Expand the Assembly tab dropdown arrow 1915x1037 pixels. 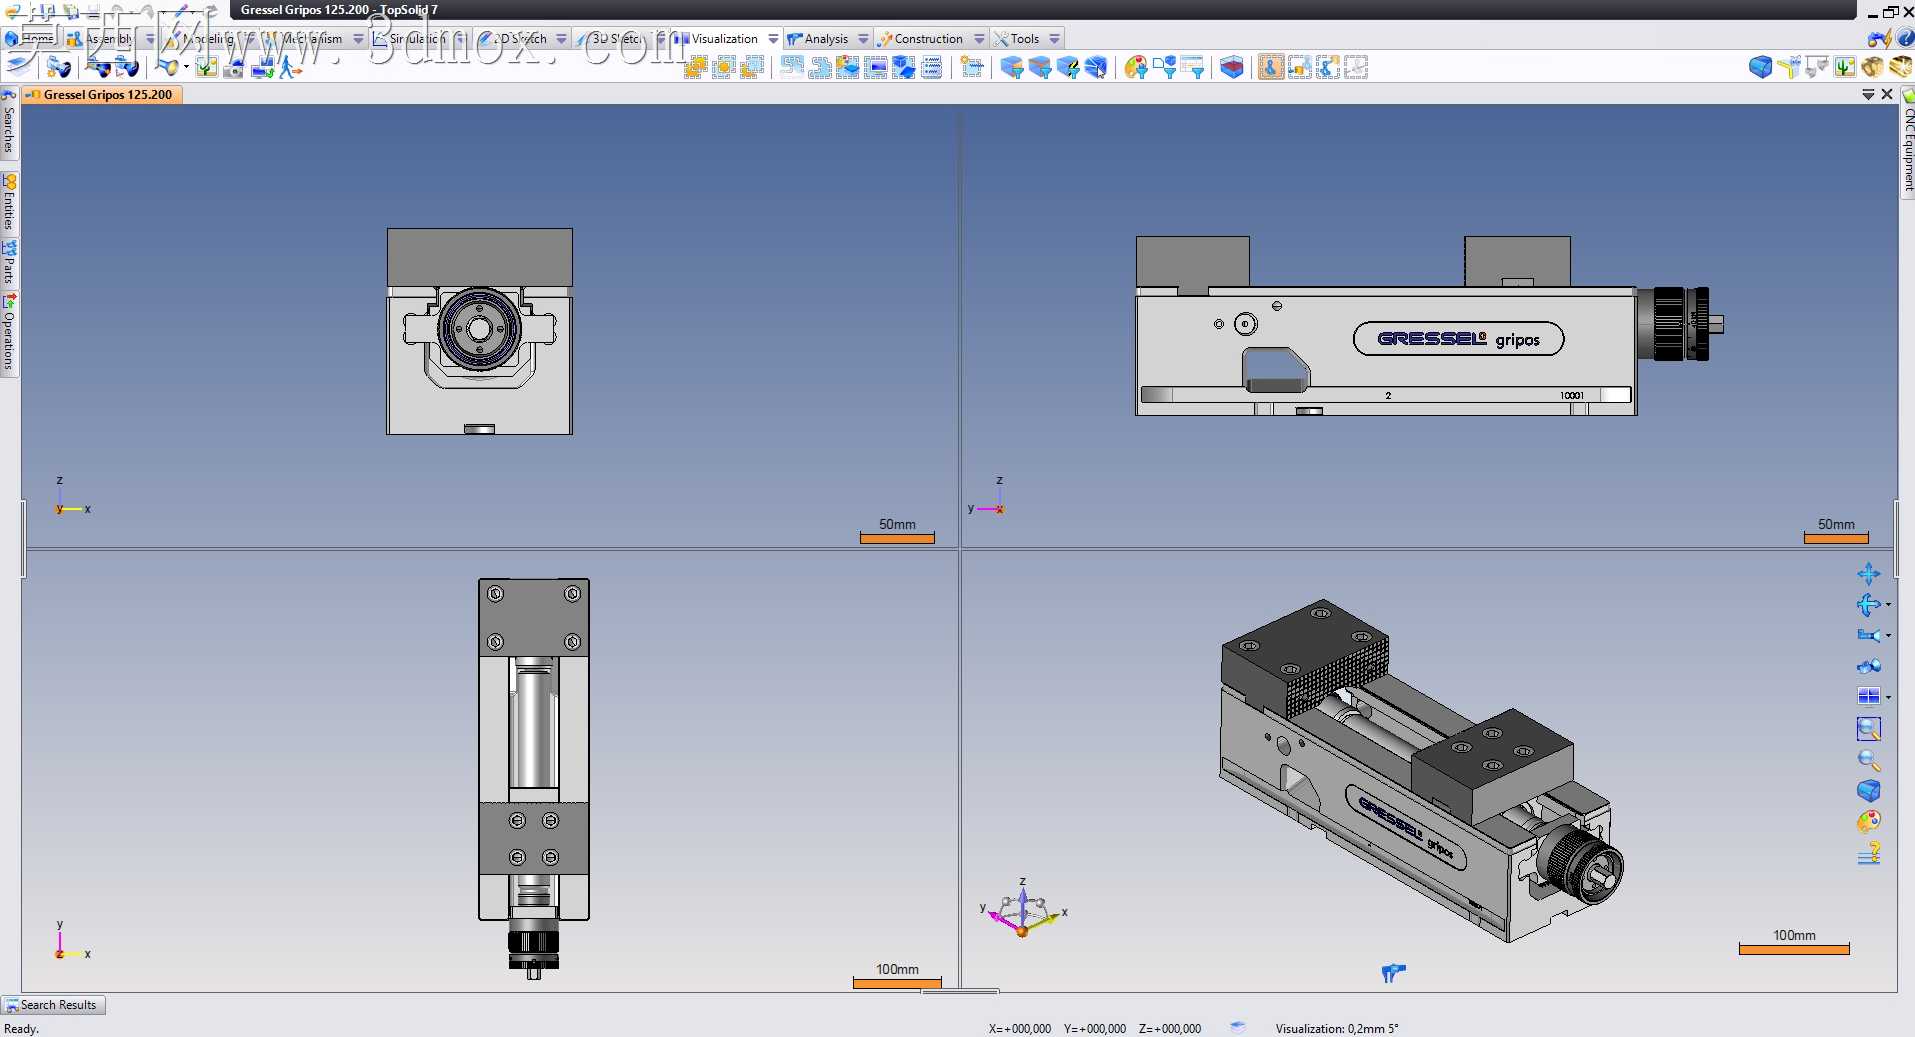[150, 39]
